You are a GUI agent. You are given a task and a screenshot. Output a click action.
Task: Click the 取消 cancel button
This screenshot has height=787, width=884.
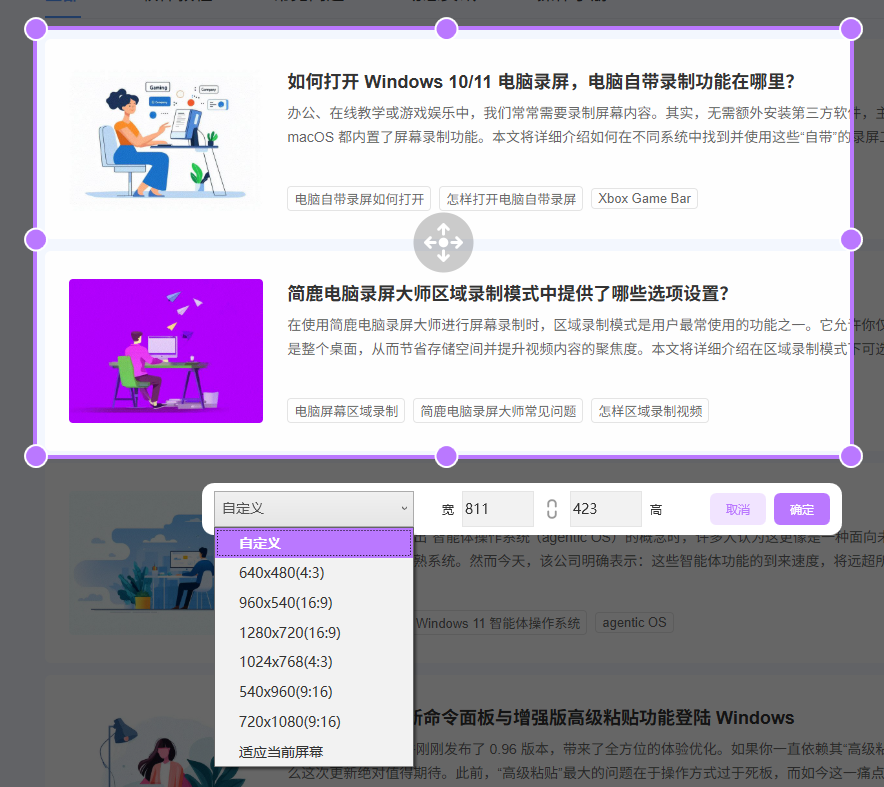pos(737,508)
